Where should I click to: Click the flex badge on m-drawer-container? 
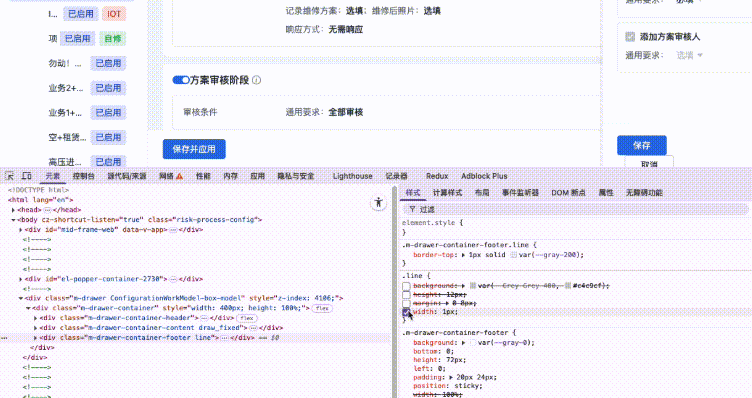click(322, 308)
